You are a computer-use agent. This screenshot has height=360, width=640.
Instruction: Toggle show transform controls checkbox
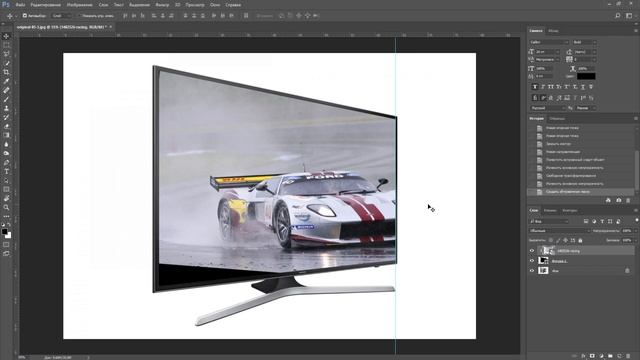[x=80, y=16]
